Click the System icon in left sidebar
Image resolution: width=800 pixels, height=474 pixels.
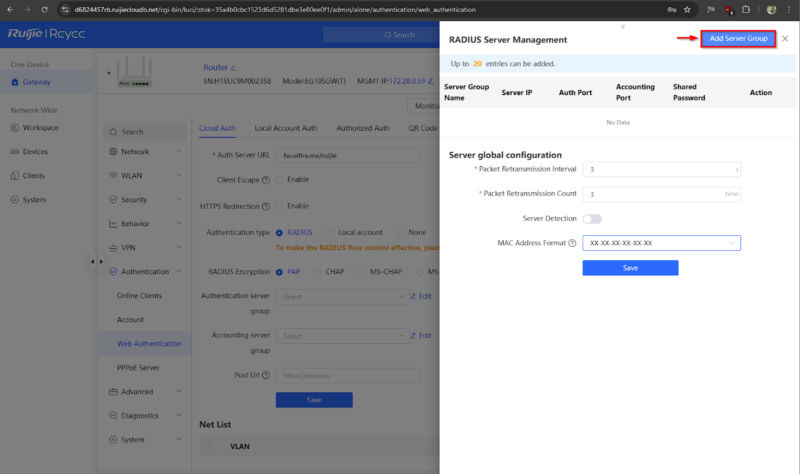(14, 200)
